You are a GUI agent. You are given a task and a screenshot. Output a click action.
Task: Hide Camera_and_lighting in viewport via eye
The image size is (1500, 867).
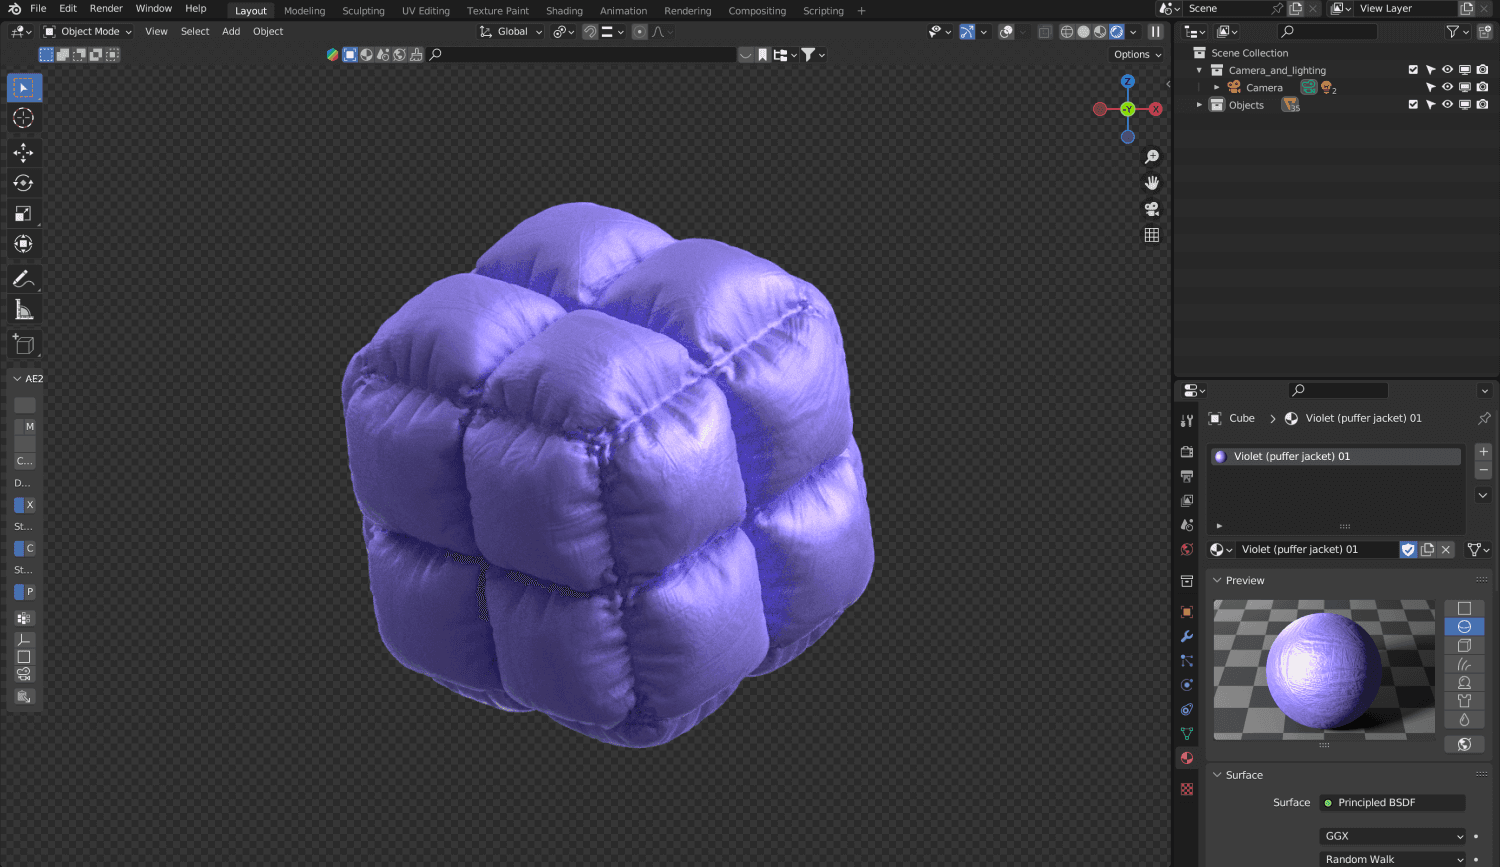pyautogui.click(x=1447, y=70)
